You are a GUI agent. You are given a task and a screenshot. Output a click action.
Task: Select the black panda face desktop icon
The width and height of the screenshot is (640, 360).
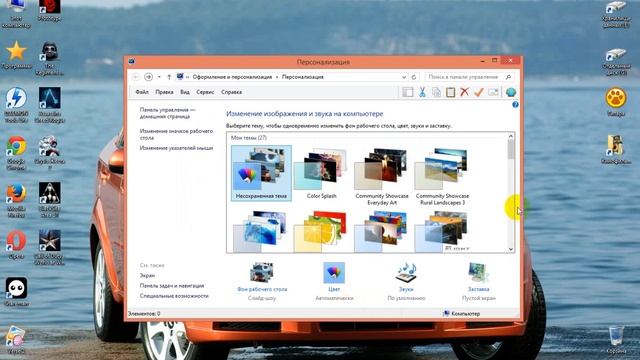[16, 291]
